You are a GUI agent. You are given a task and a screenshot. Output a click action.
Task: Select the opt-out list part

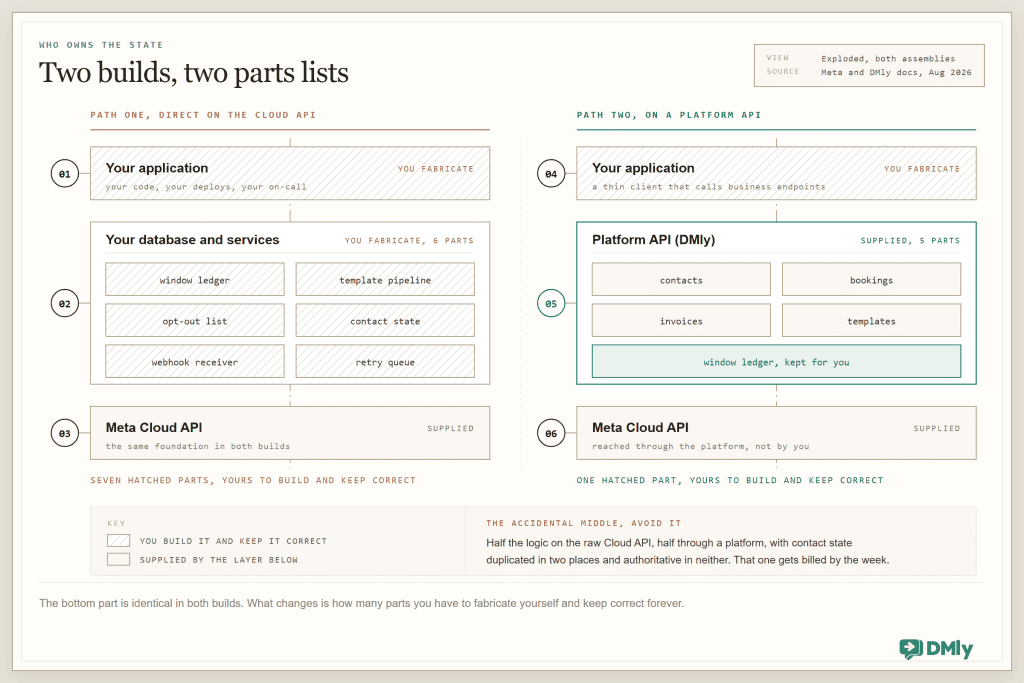[195, 321]
